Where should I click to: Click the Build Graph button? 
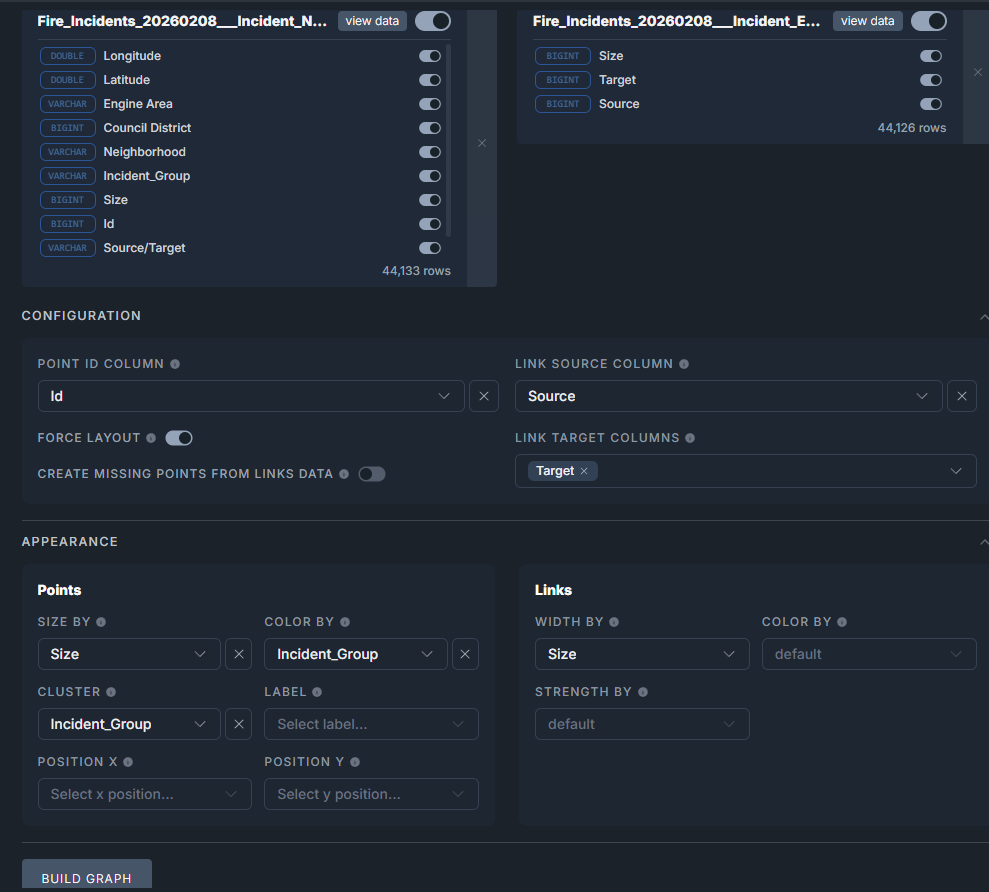pos(87,877)
